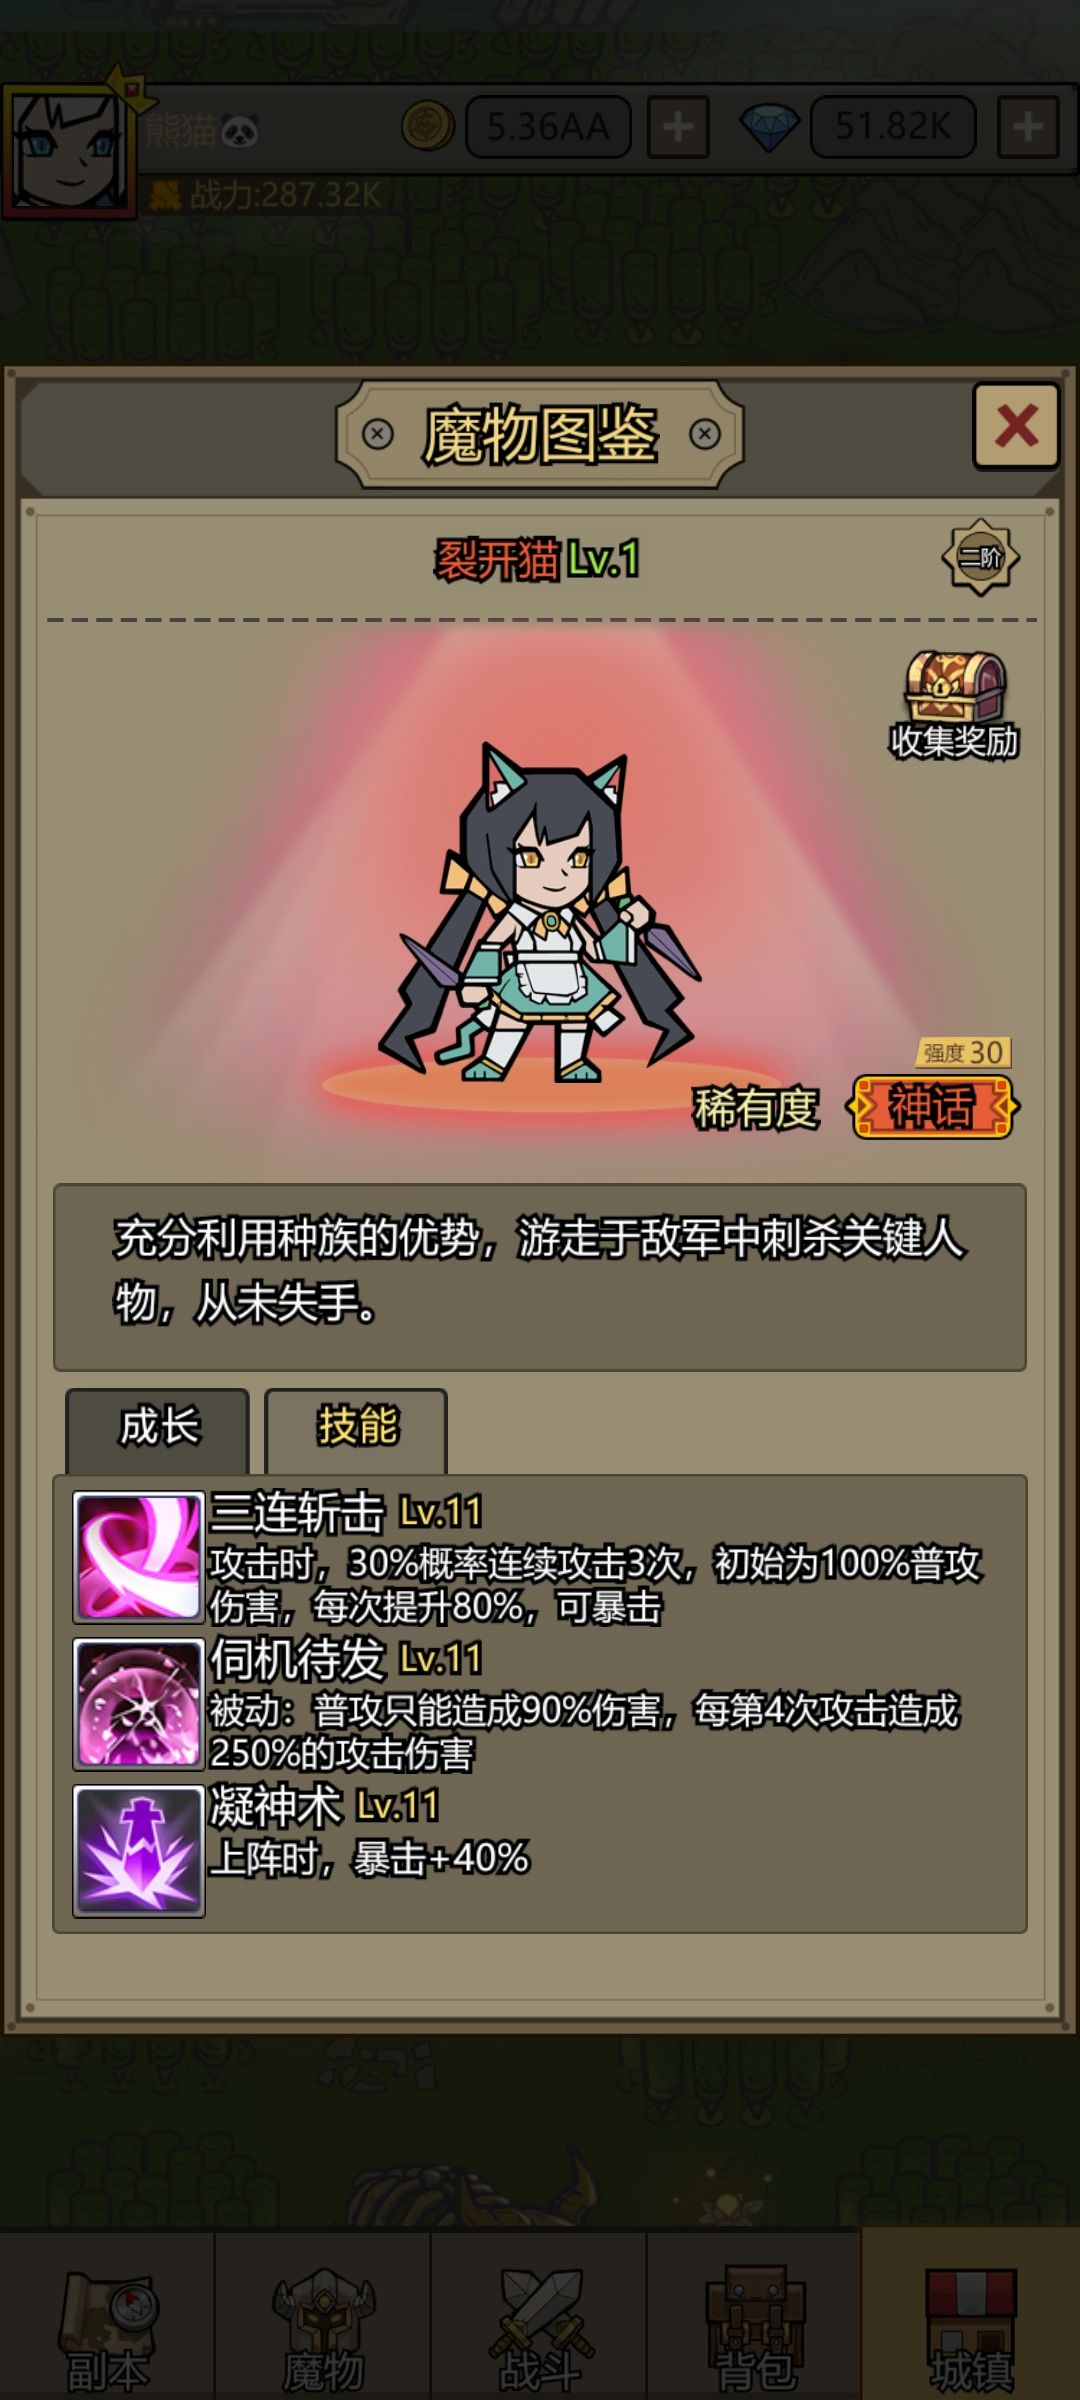Add more gold with plus button
Viewport: 1080px width, 2400px height.
point(678,127)
